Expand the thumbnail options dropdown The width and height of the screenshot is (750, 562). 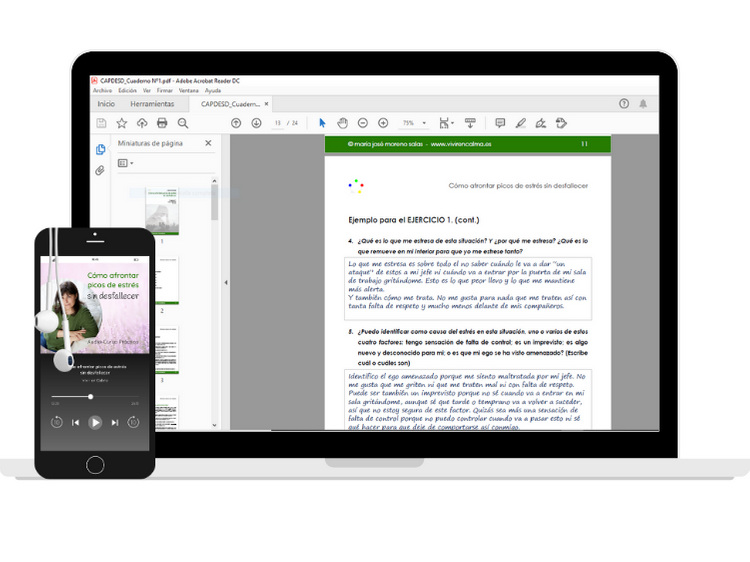tap(125, 163)
